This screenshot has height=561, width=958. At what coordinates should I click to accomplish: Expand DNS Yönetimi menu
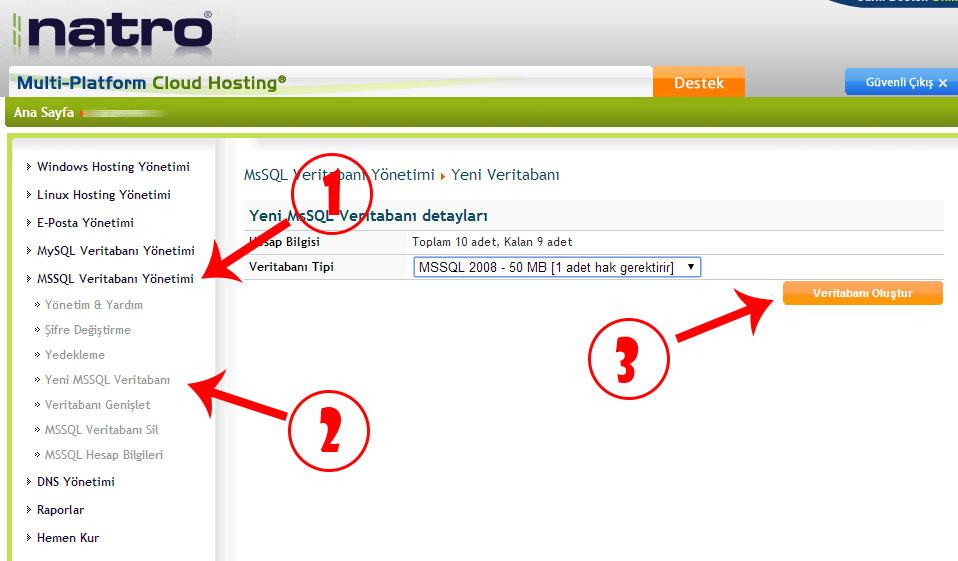point(75,482)
